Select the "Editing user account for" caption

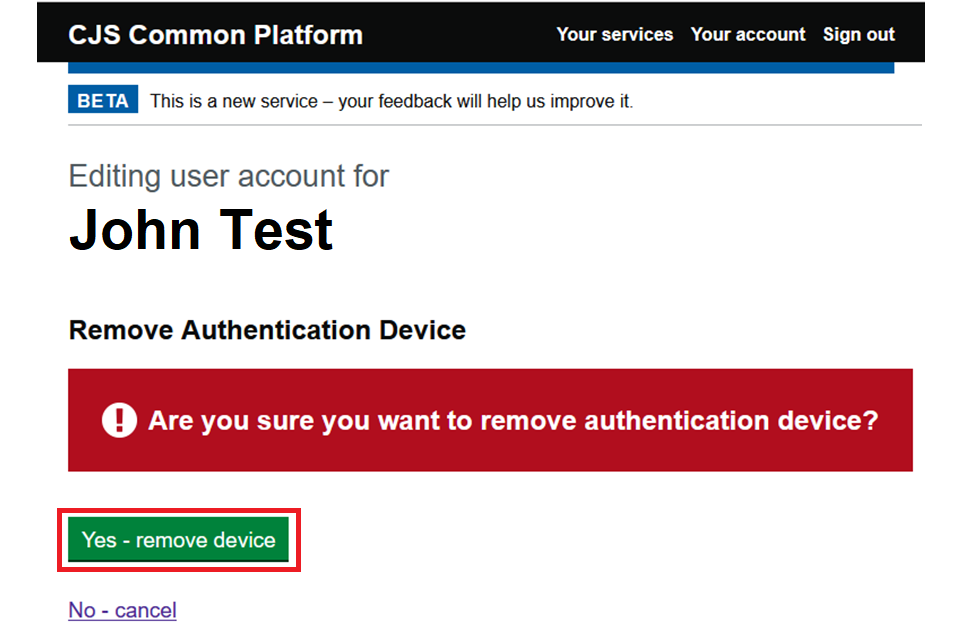[229, 176]
